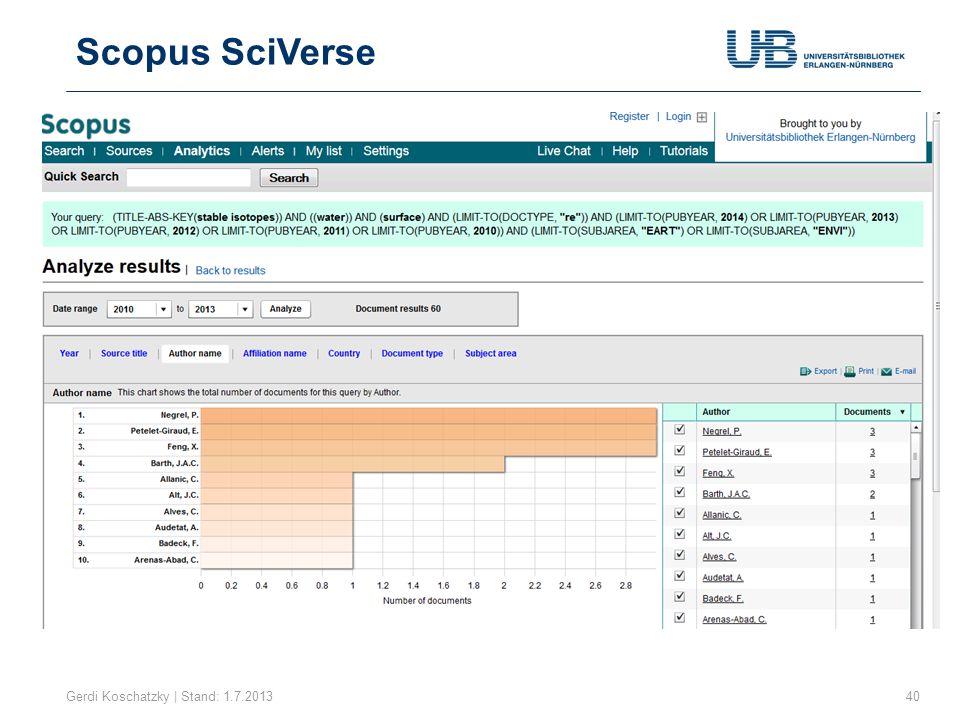The image size is (960, 720).
Task: Sort by Documents column arrow
Action: [x=902, y=412]
